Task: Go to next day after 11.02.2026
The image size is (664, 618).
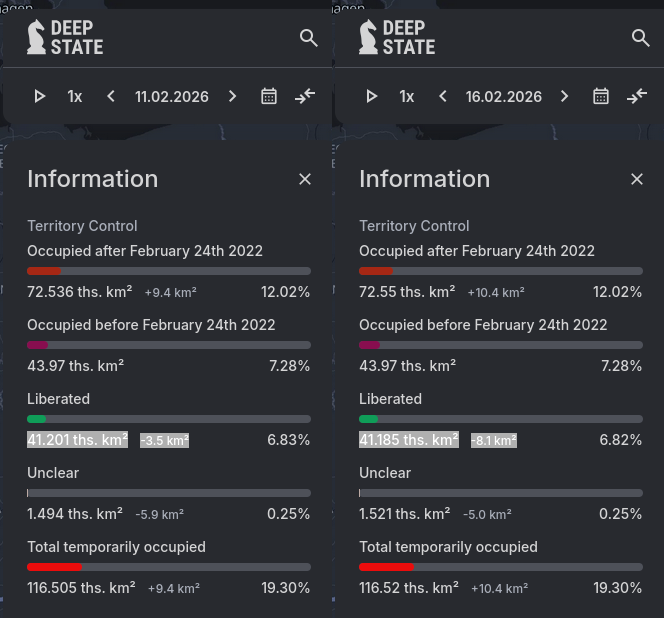Action: point(232,97)
